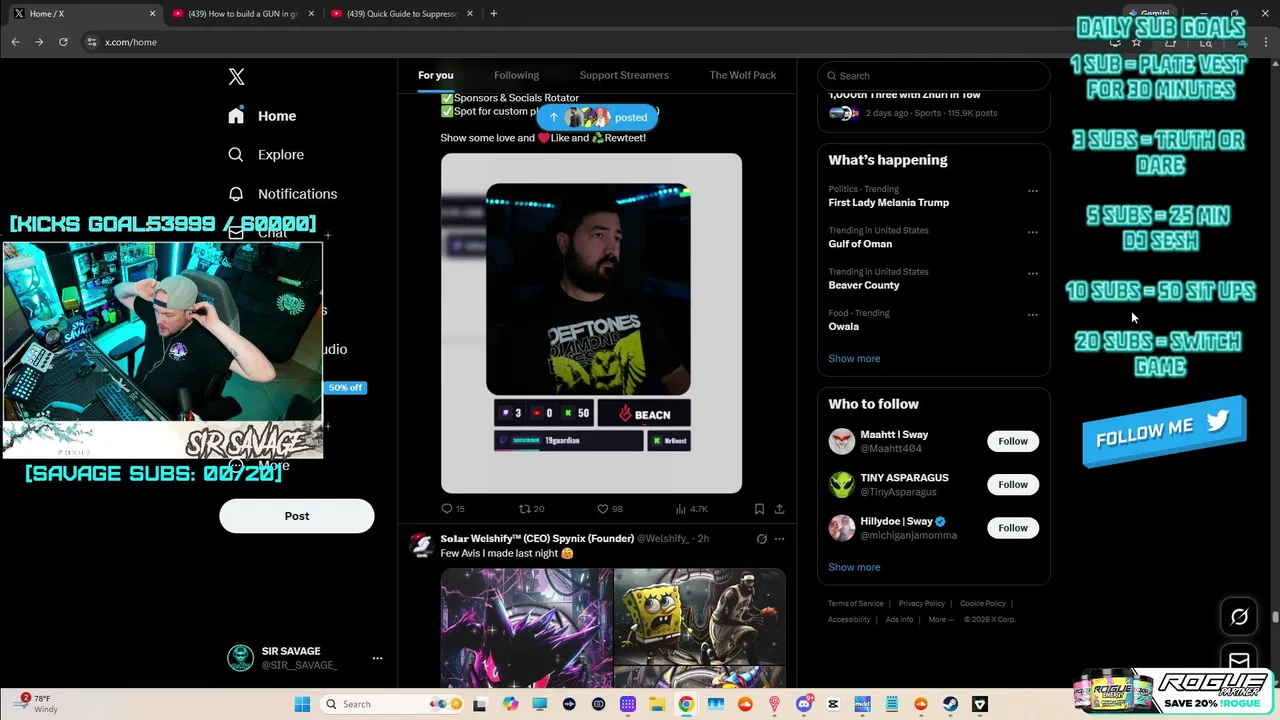
Task: Like the post with 98 likes
Action: (x=610, y=509)
